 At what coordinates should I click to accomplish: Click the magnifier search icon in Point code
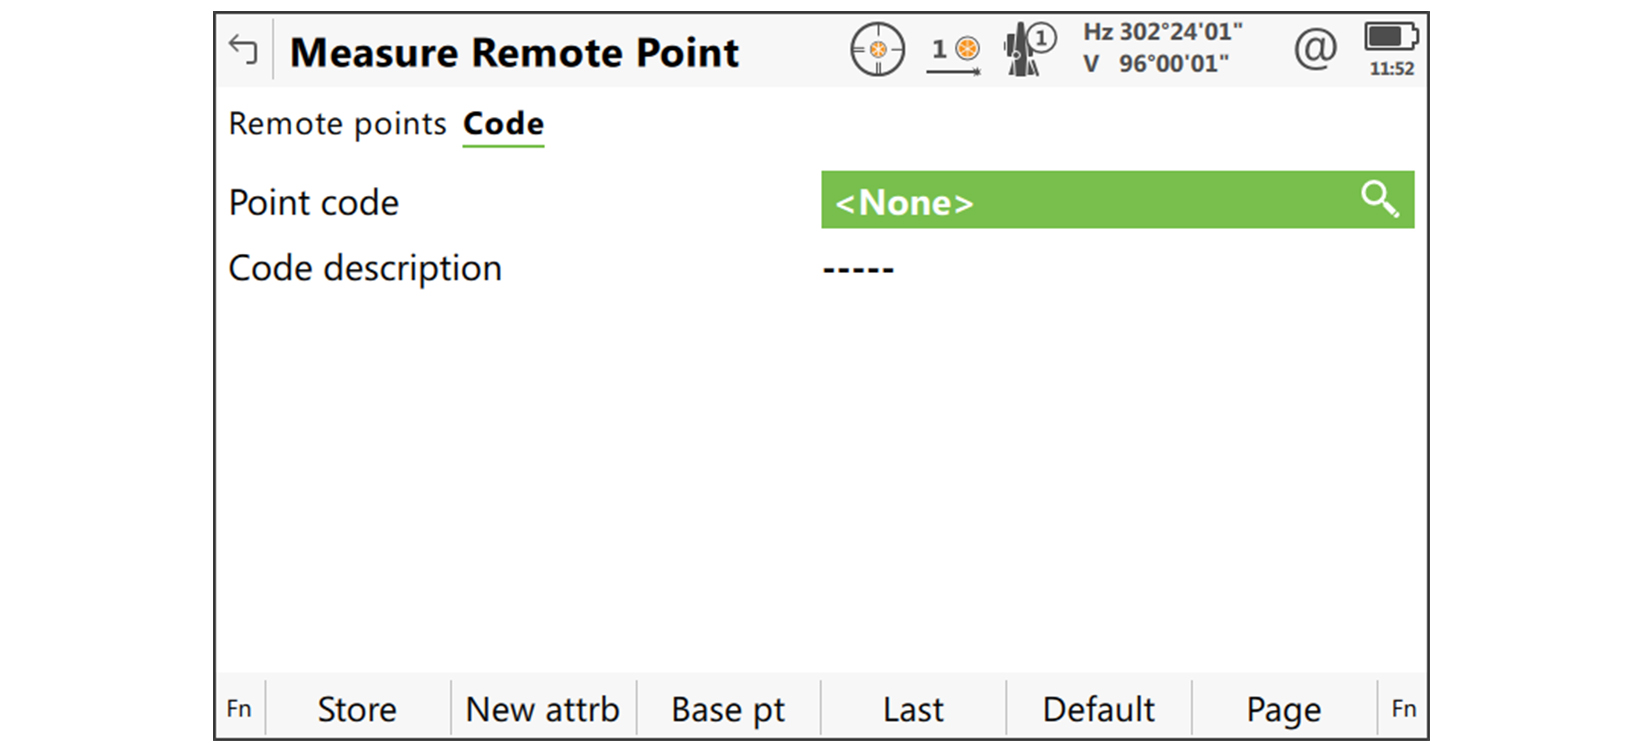click(x=1379, y=199)
